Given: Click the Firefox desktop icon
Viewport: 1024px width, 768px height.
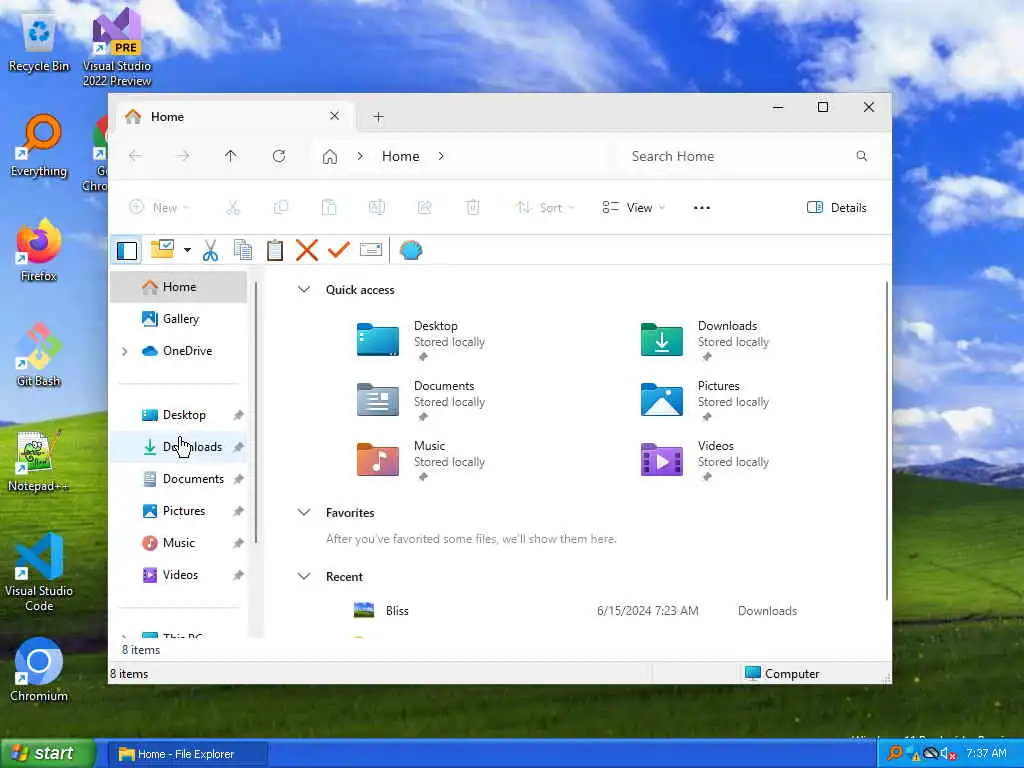Looking at the screenshot, I should (39, 251).
